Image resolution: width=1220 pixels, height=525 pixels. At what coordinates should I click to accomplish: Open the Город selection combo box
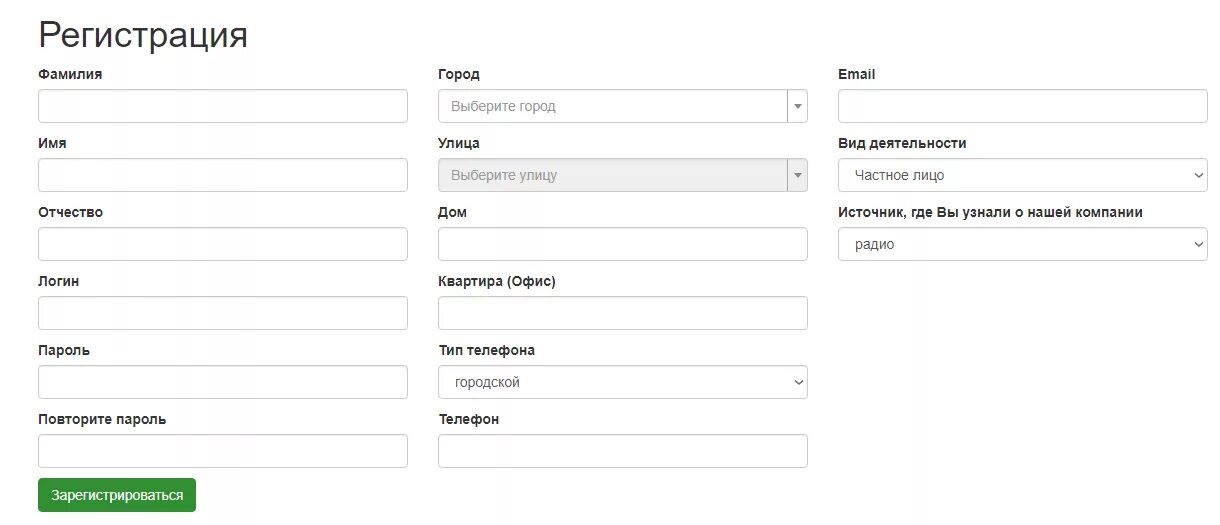click(612, 106)
